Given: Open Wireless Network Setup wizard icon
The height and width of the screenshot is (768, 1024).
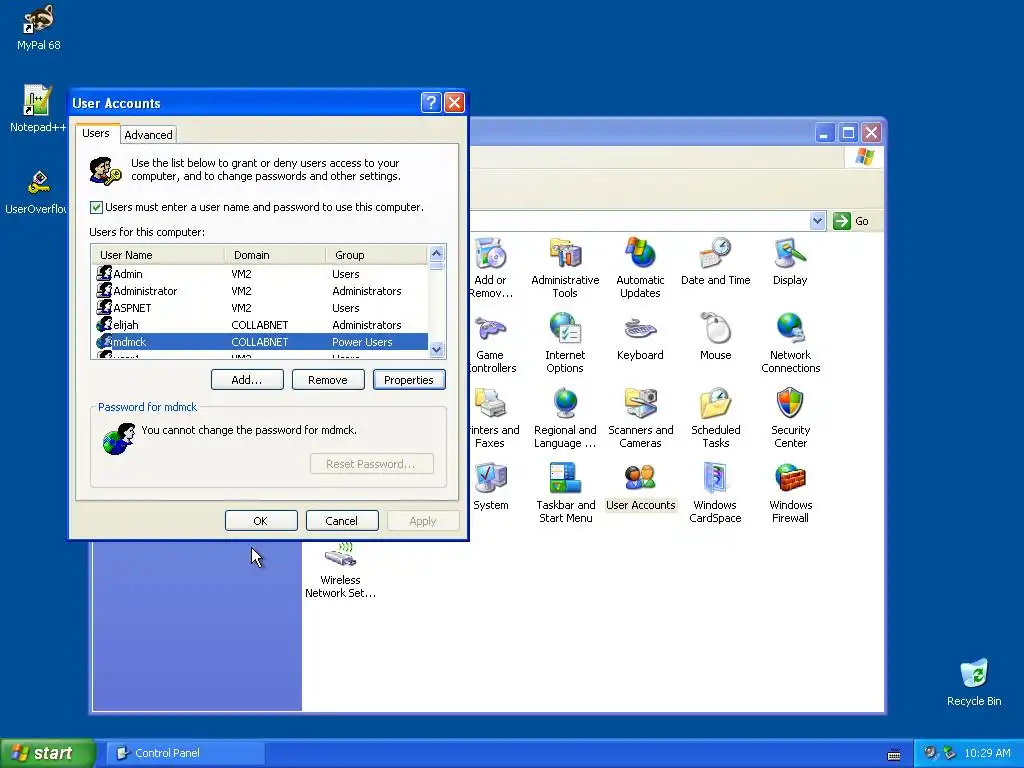Looking at the screenshot, I should (340, 569).
